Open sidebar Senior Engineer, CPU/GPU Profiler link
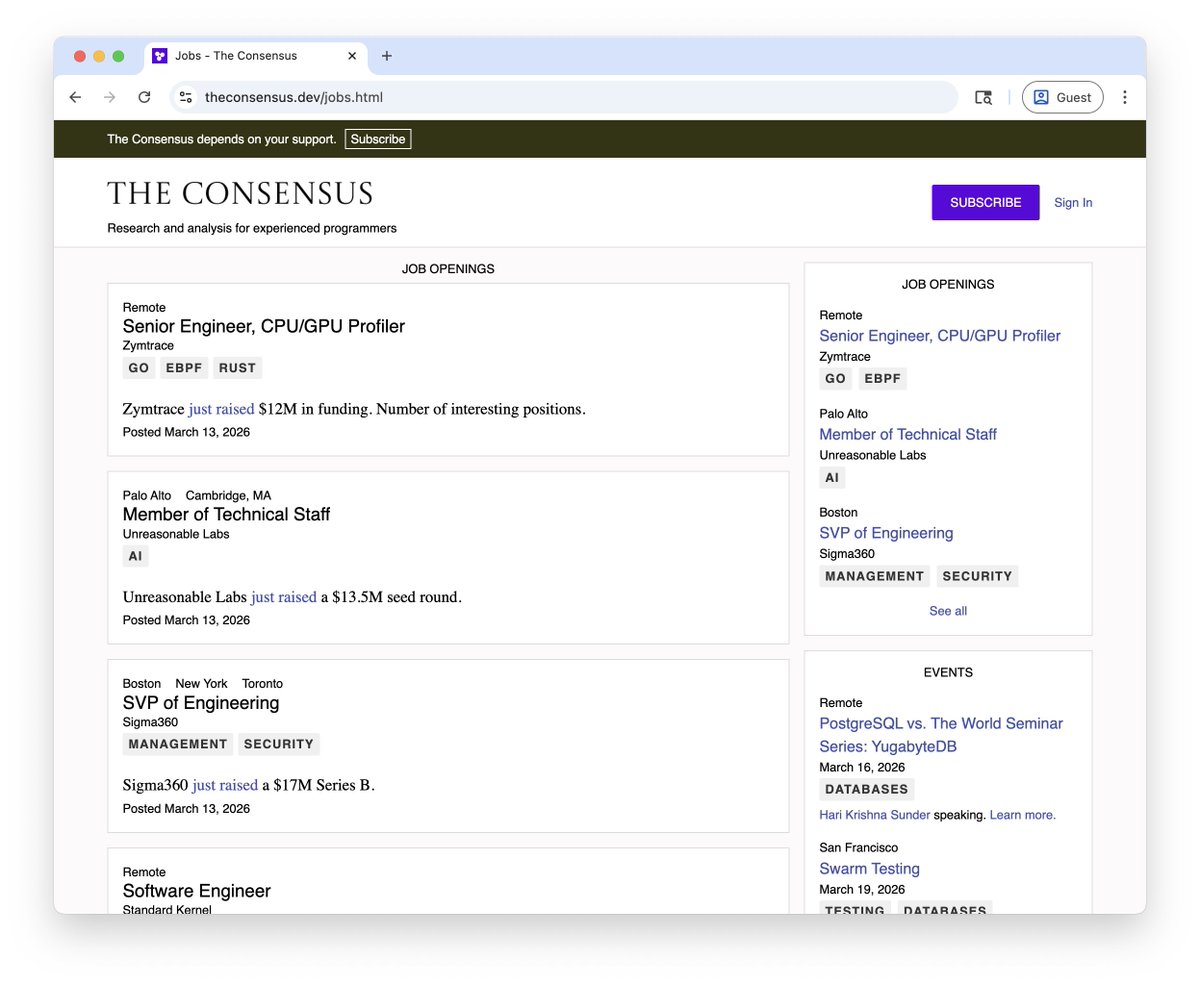Viewport: 1200px width, 985px height. point(940,336)
